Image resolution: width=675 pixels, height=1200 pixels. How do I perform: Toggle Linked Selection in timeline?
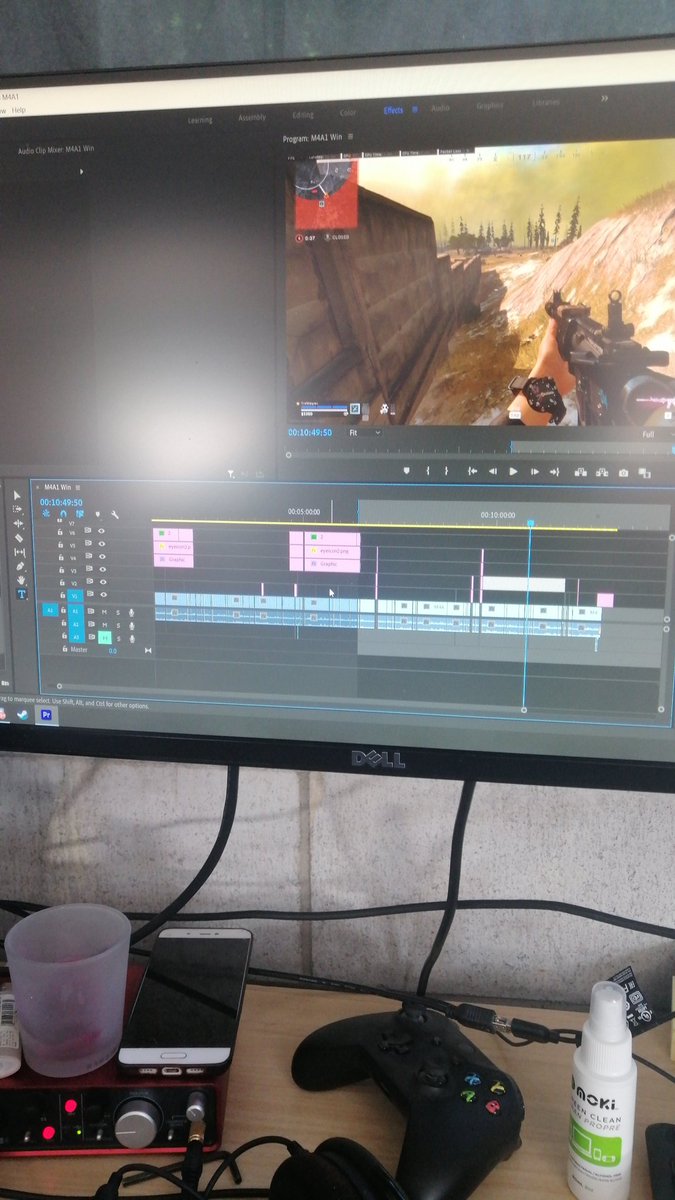click(x=79, y=514)
